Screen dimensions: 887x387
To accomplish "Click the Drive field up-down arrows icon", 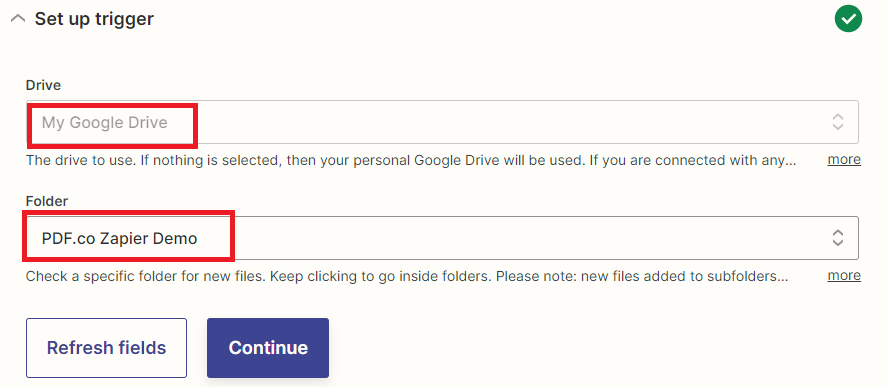I will point(838,122).
